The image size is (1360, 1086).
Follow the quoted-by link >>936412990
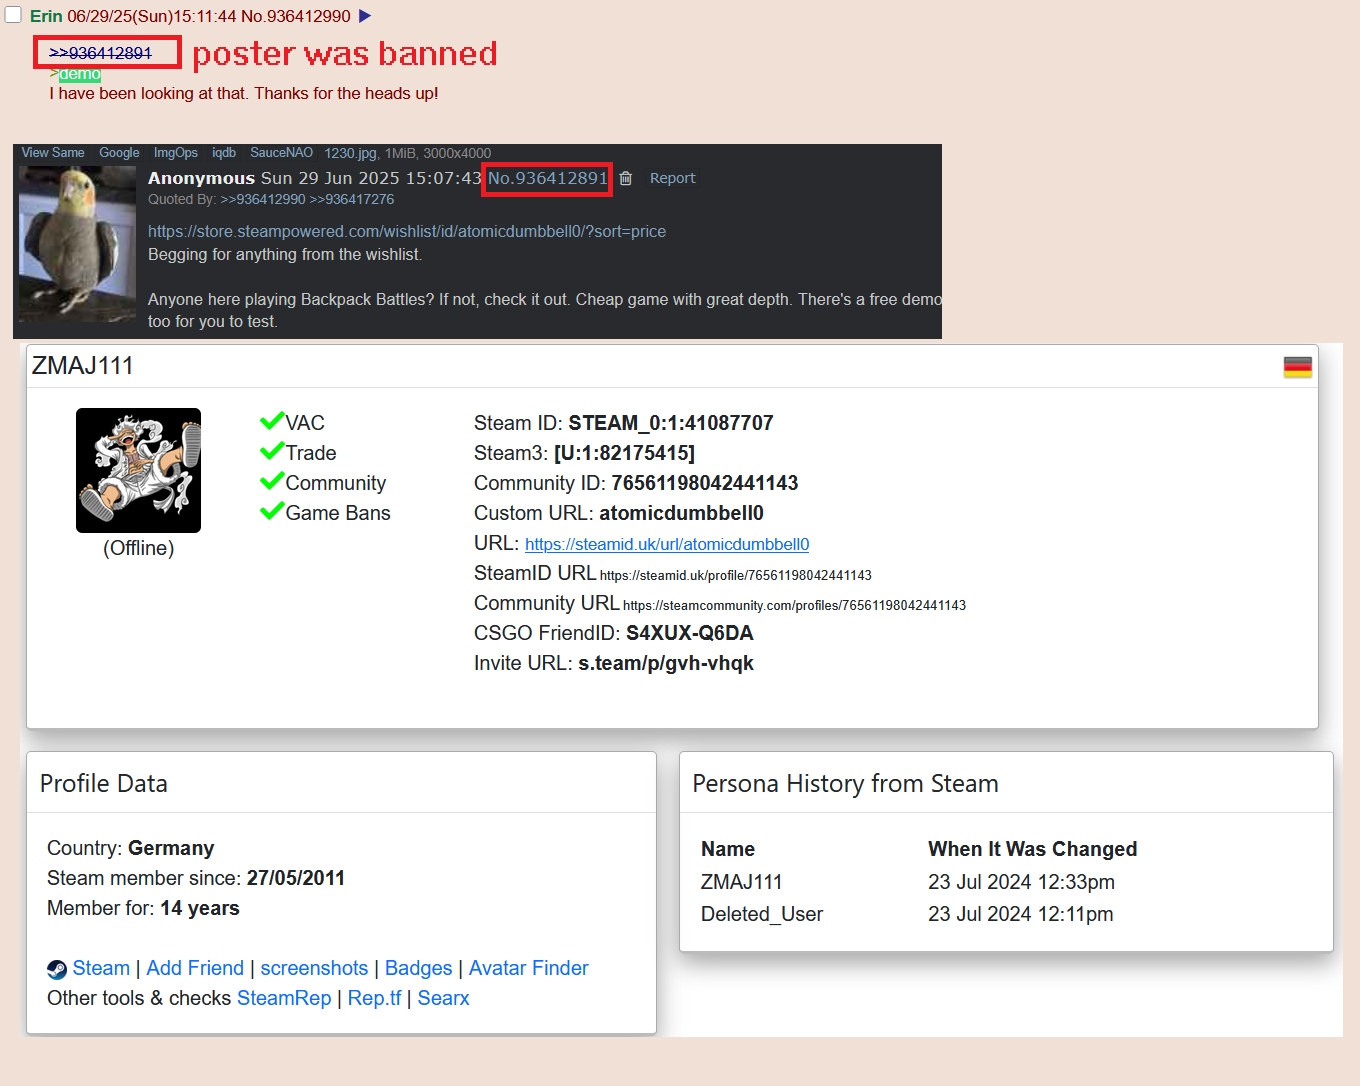click(263, 199)
